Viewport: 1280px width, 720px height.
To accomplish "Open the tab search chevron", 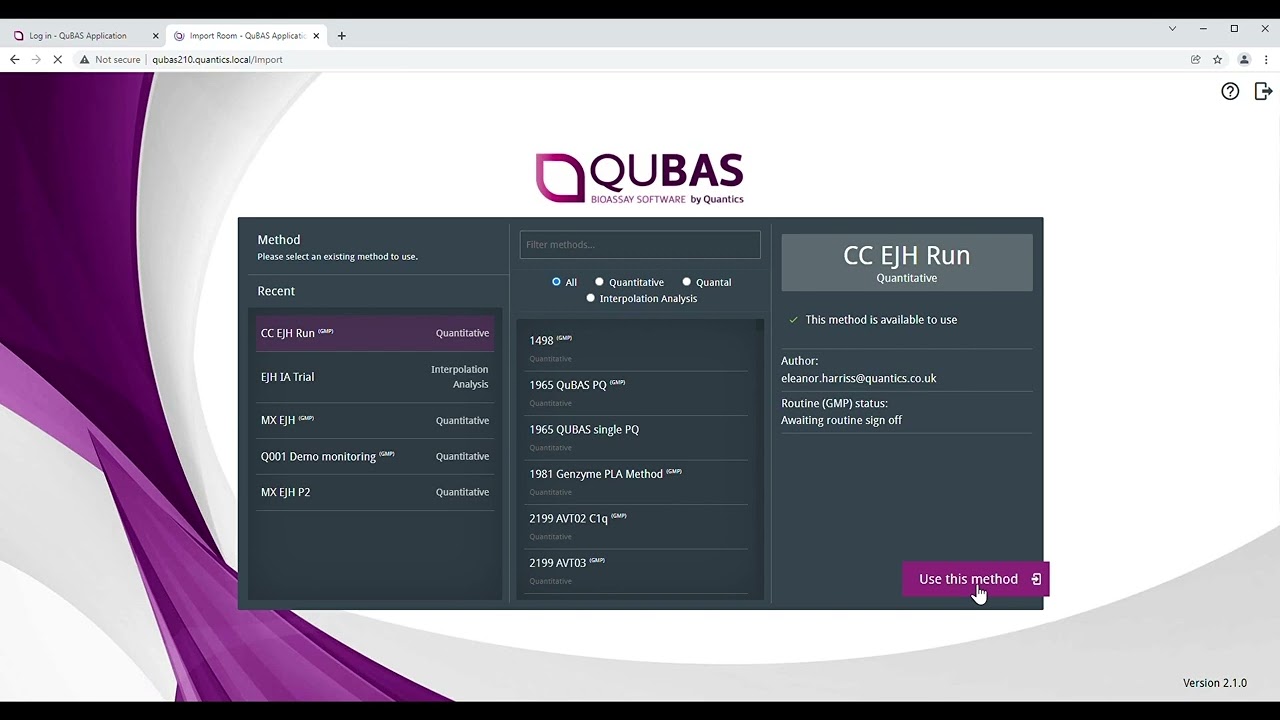I will click(x=1172, y=28).
